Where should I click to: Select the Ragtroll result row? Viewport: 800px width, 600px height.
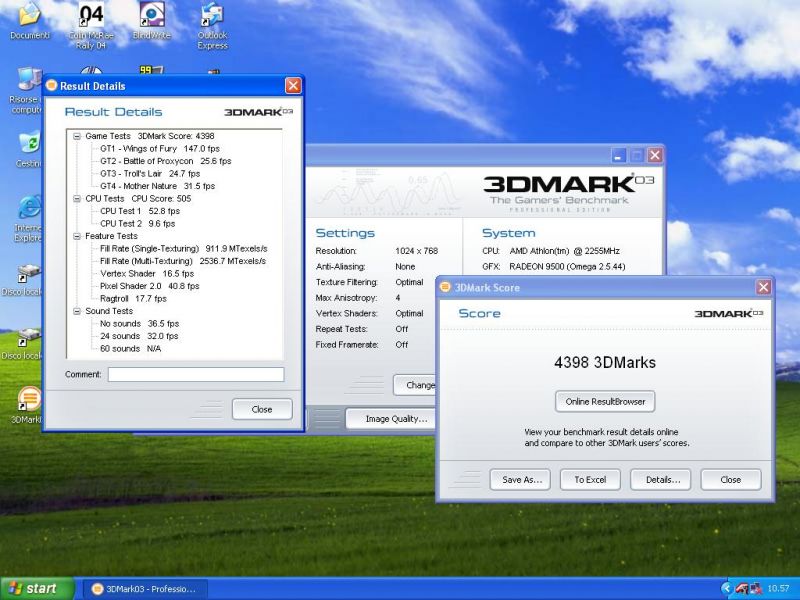(133, 298)
